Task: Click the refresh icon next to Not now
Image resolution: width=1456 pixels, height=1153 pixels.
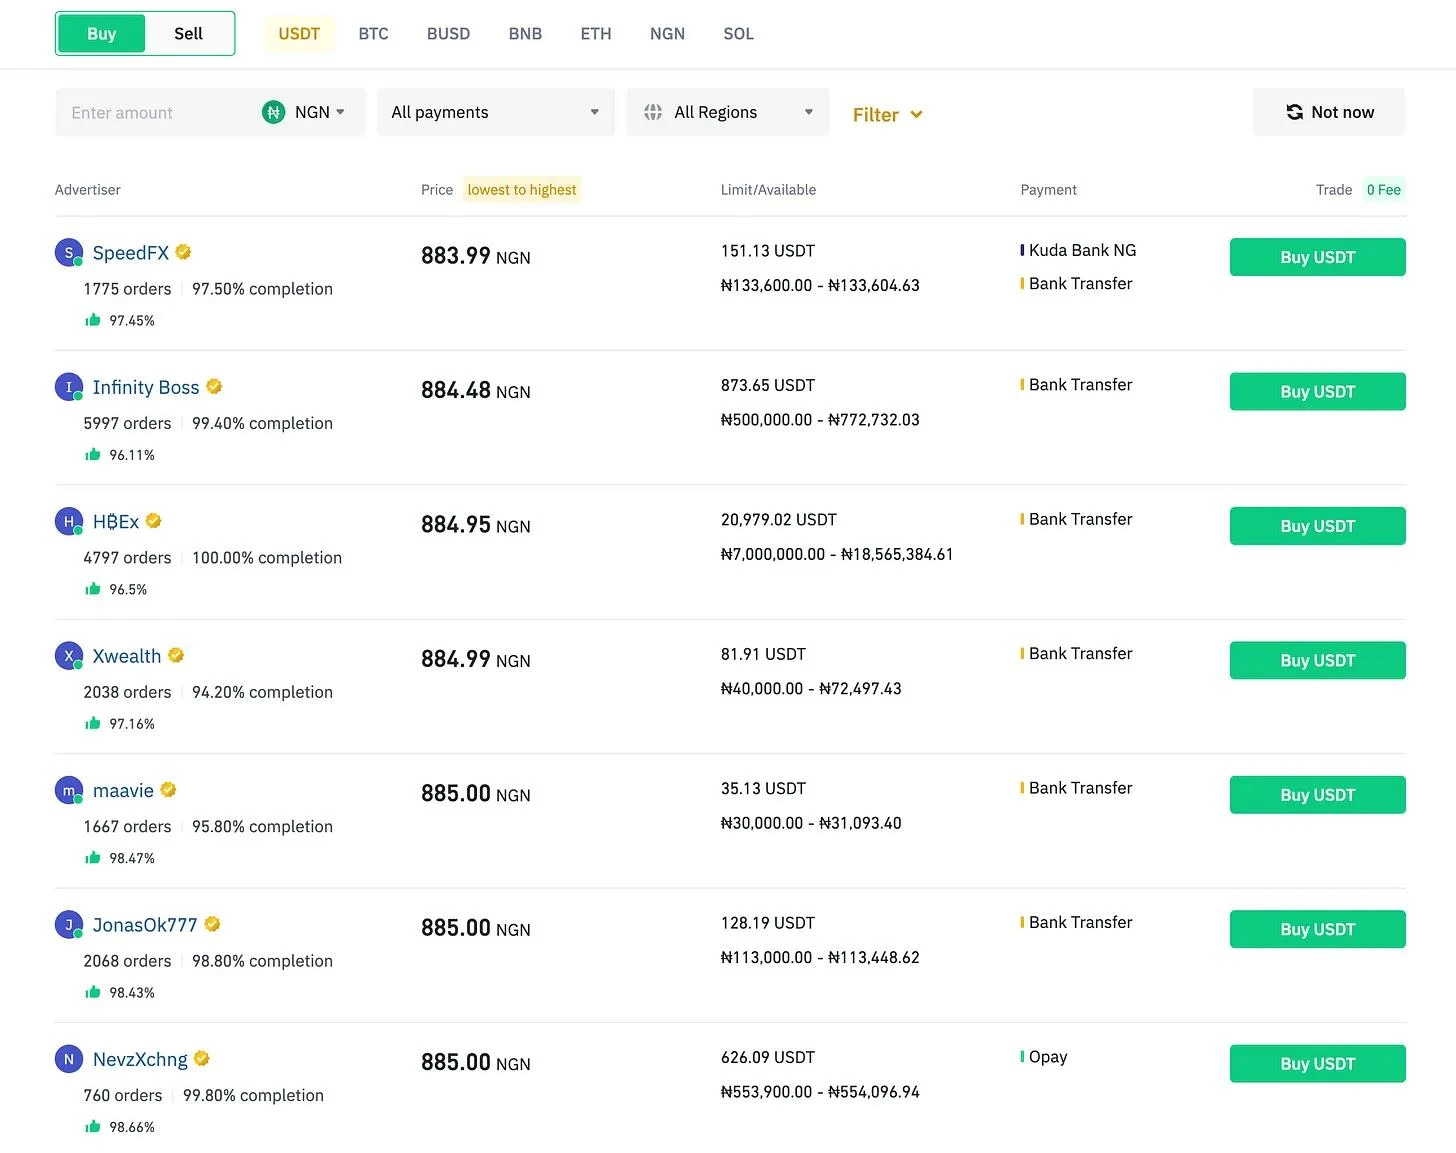Action: pos(1294,112)
